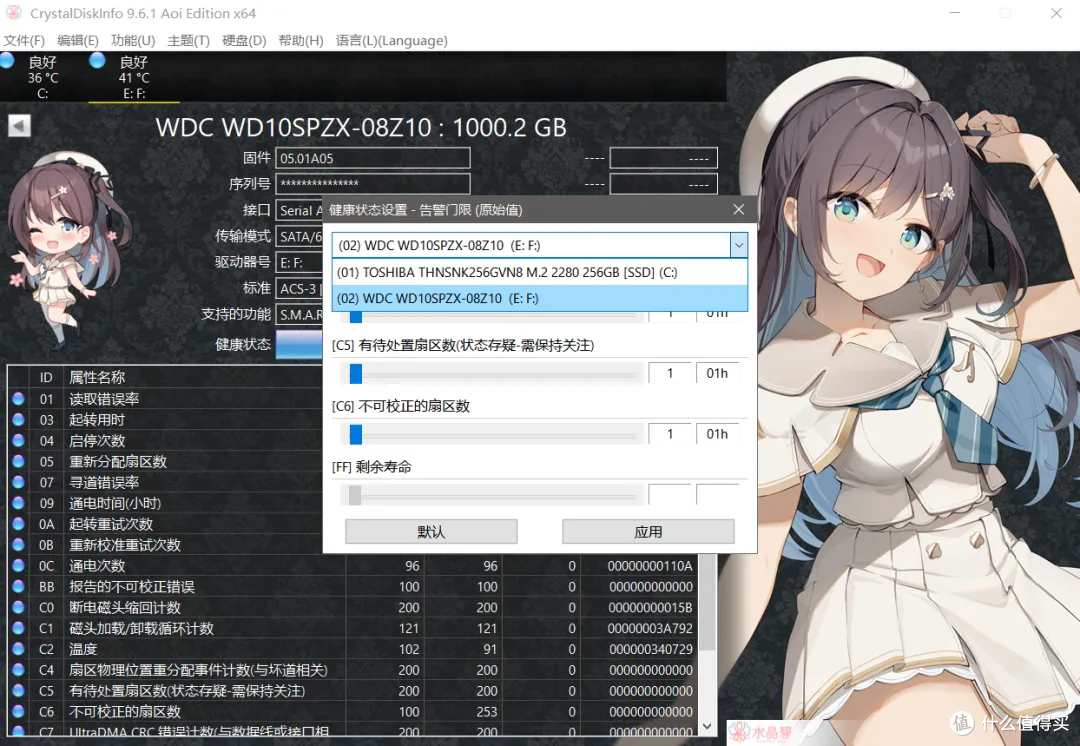
Task: Click status orb for attribute 0A 起转重试次数
Action: tap(19, 524)
